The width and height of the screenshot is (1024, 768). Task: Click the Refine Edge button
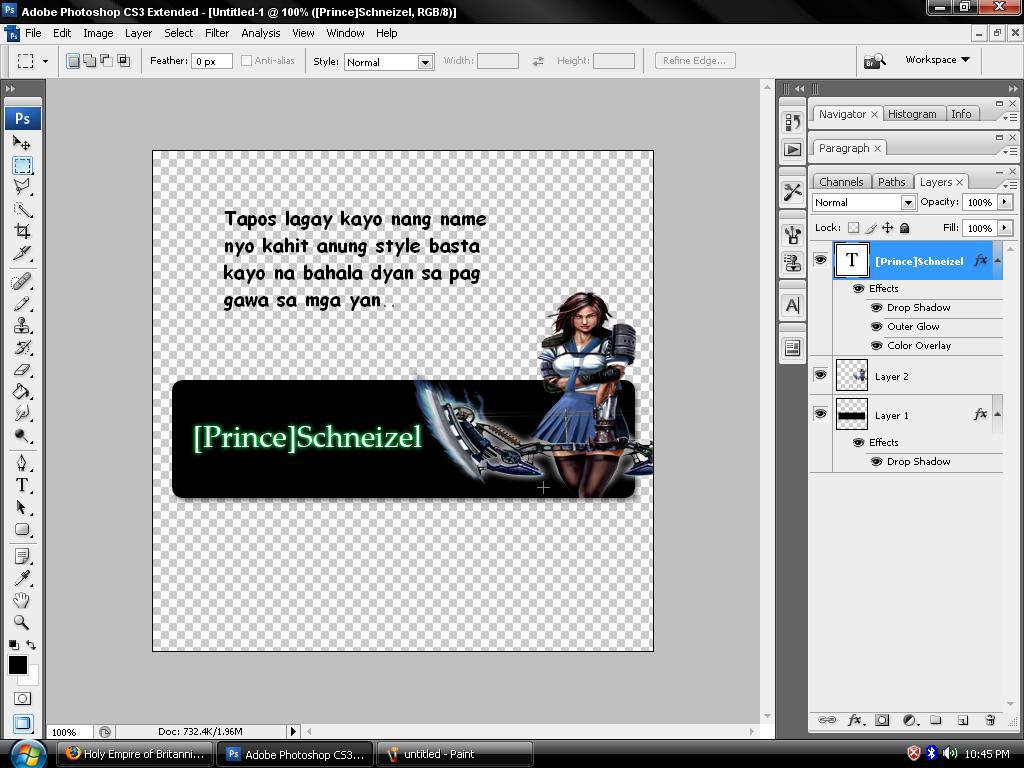click(695, 61)
